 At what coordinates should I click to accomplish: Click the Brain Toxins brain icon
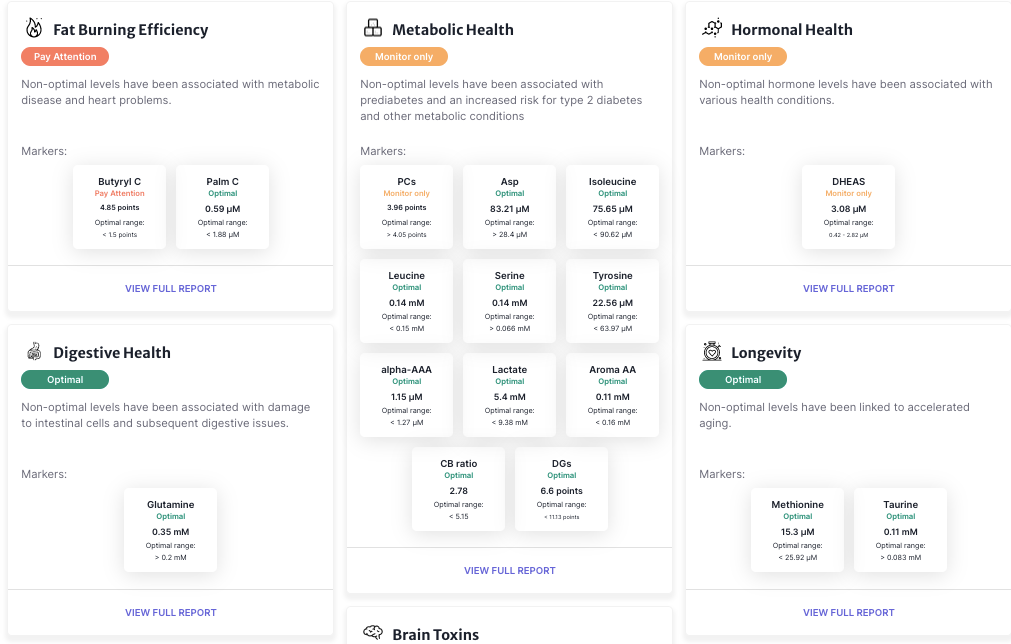tap(373, 632)
